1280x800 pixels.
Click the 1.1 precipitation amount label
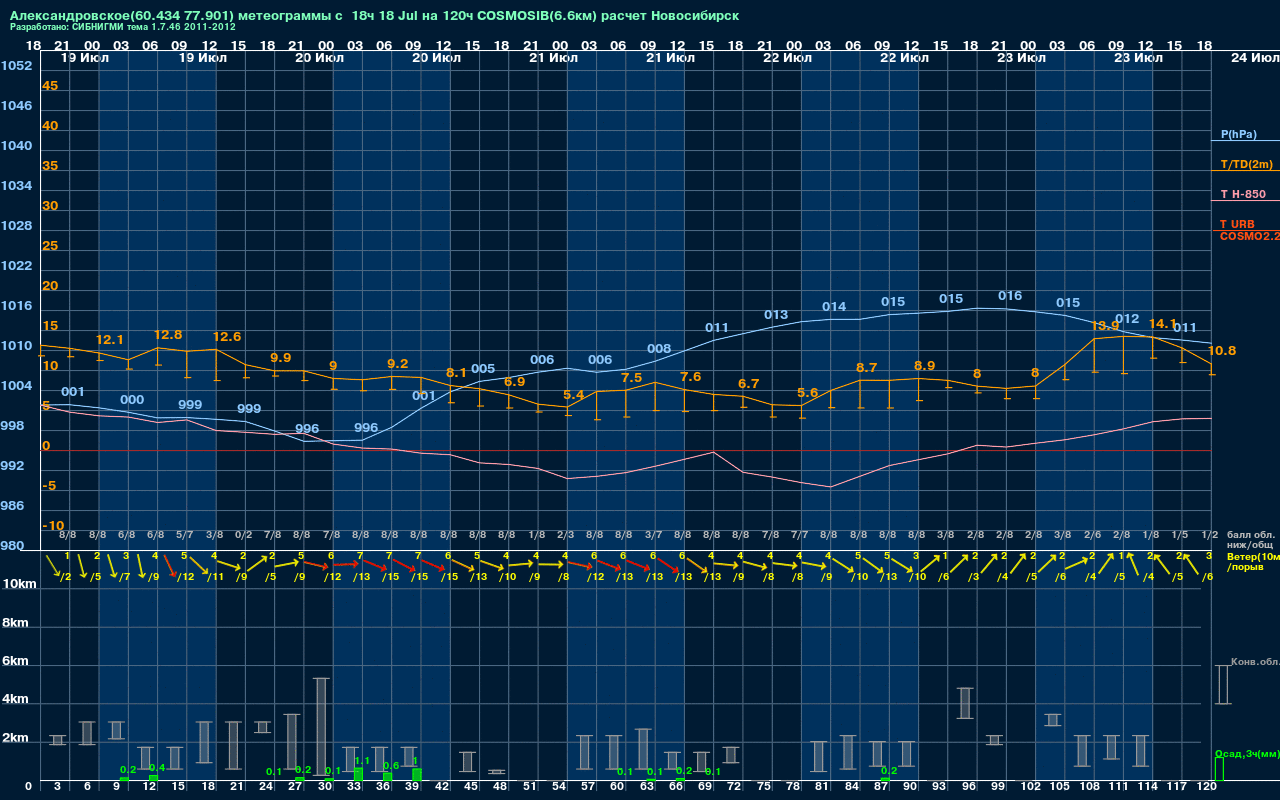(x=362, y=761)
